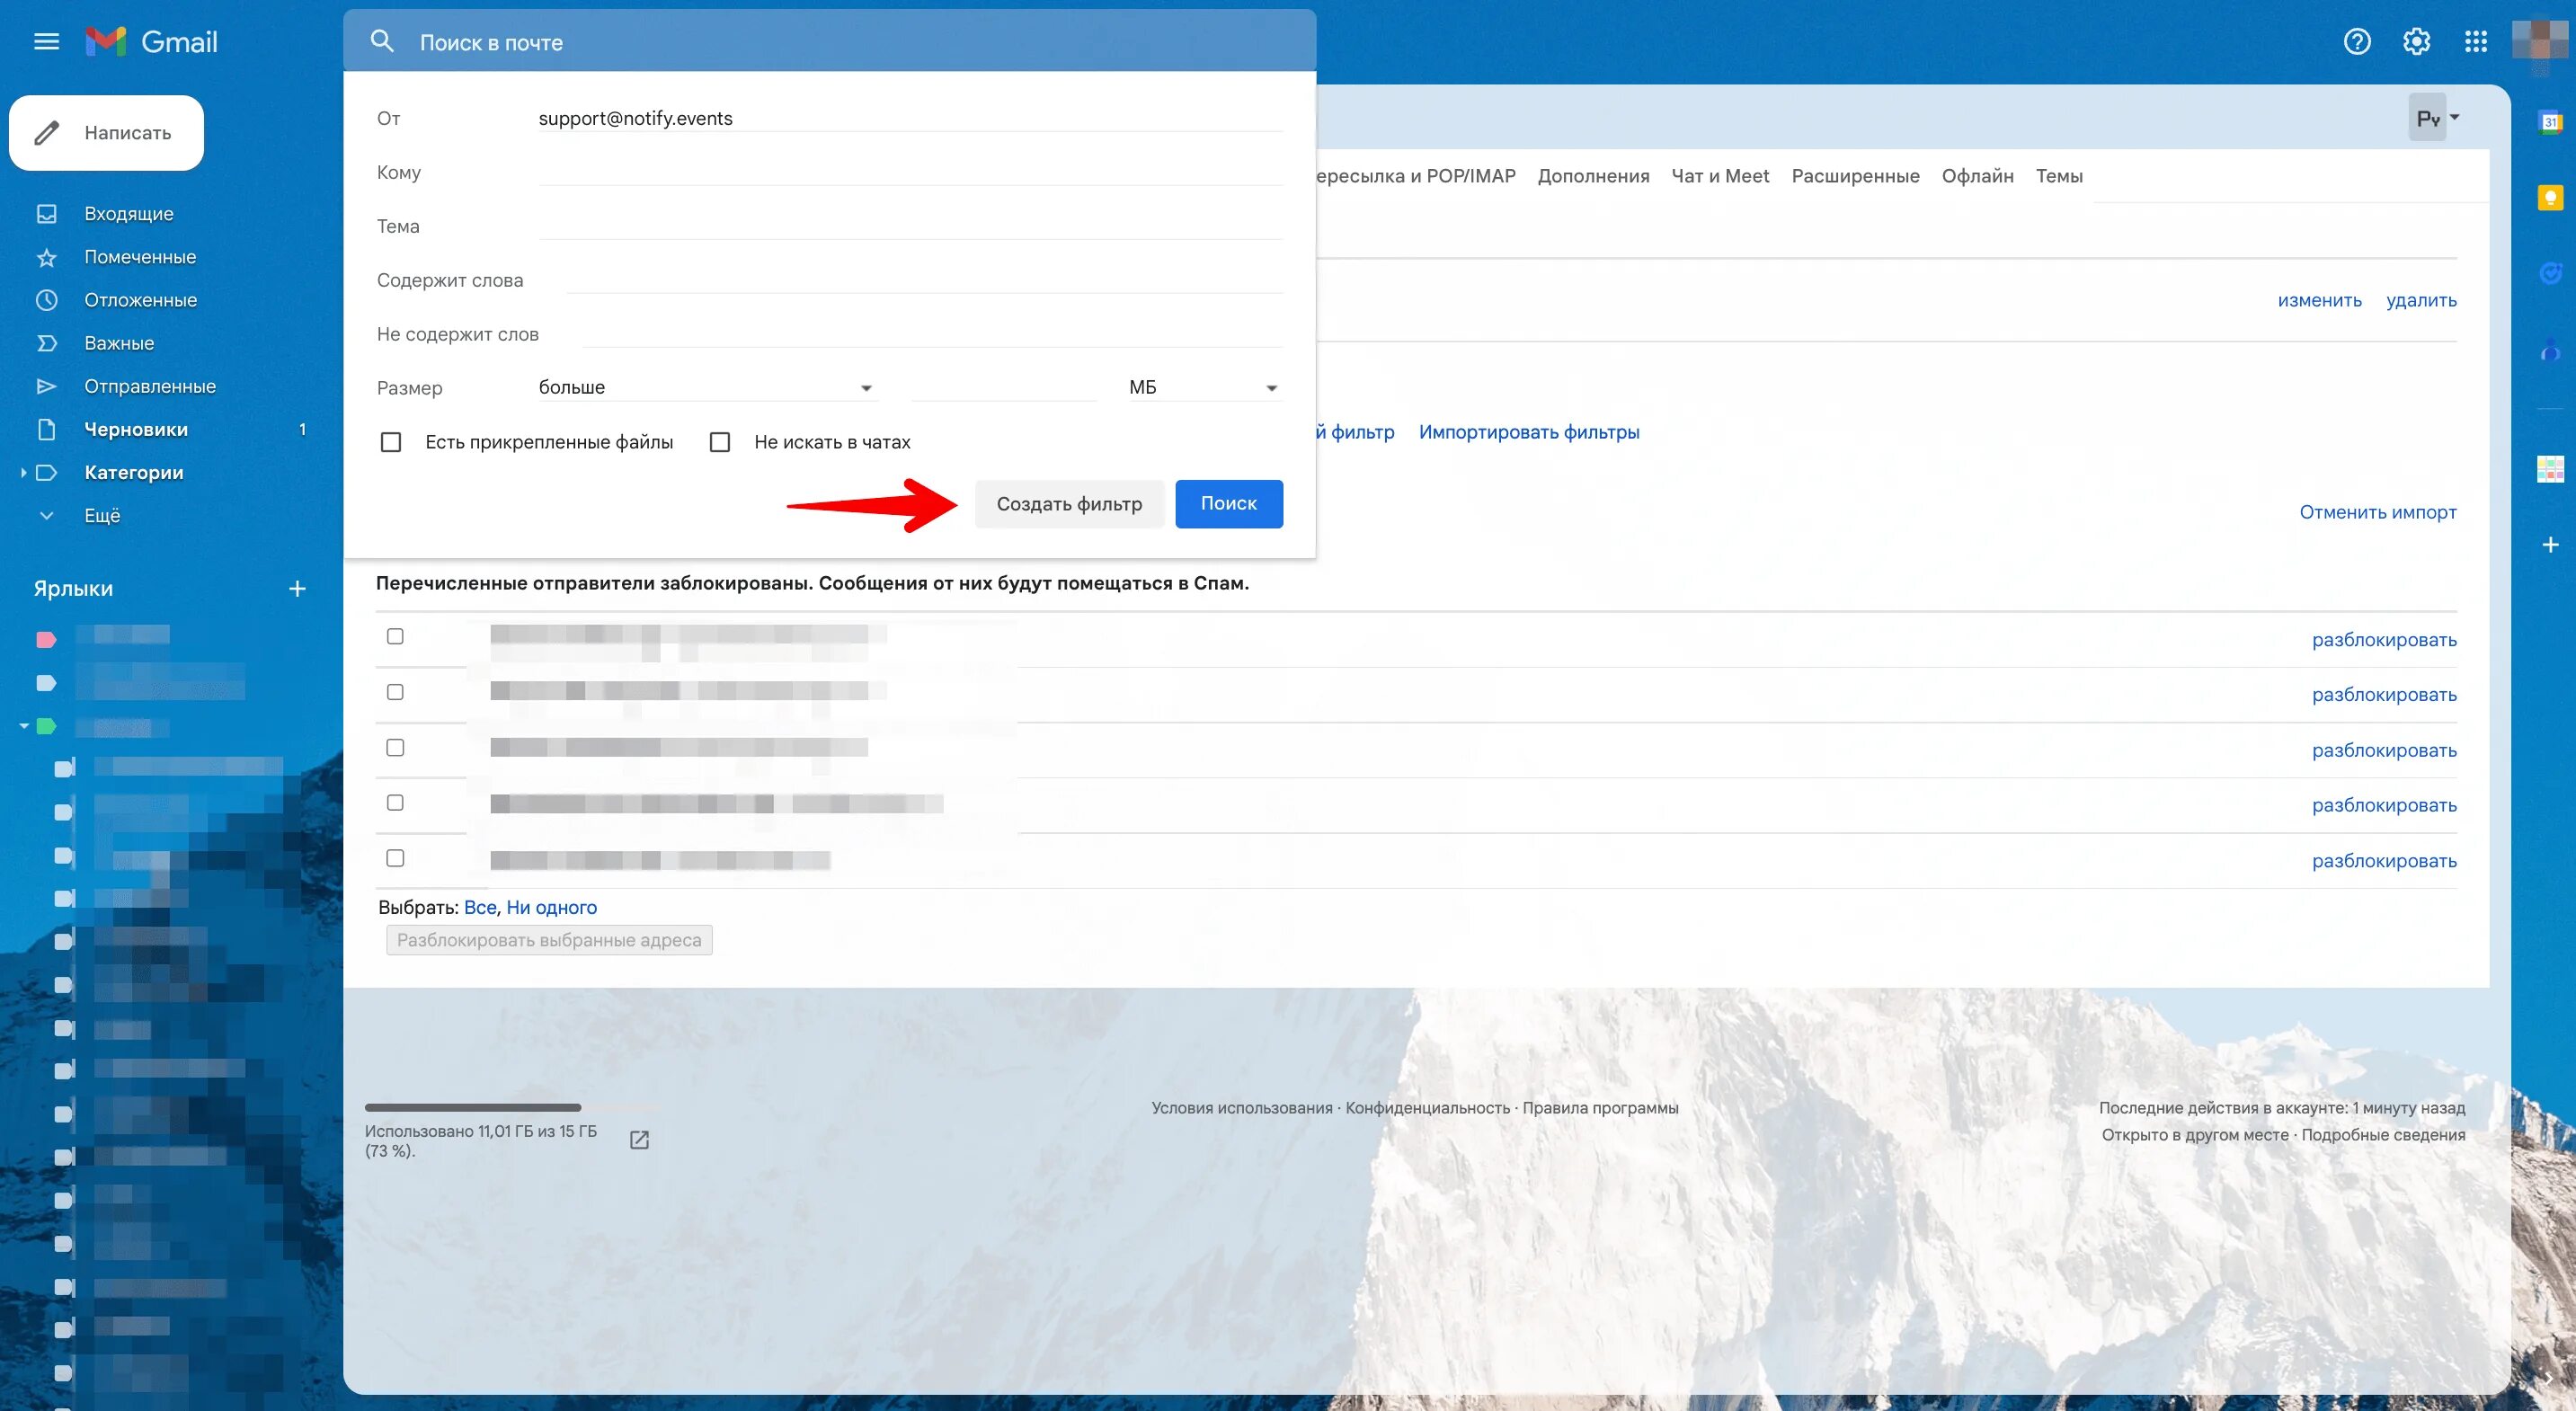Open settings with the gear icon

click(x=2417, y=41)
